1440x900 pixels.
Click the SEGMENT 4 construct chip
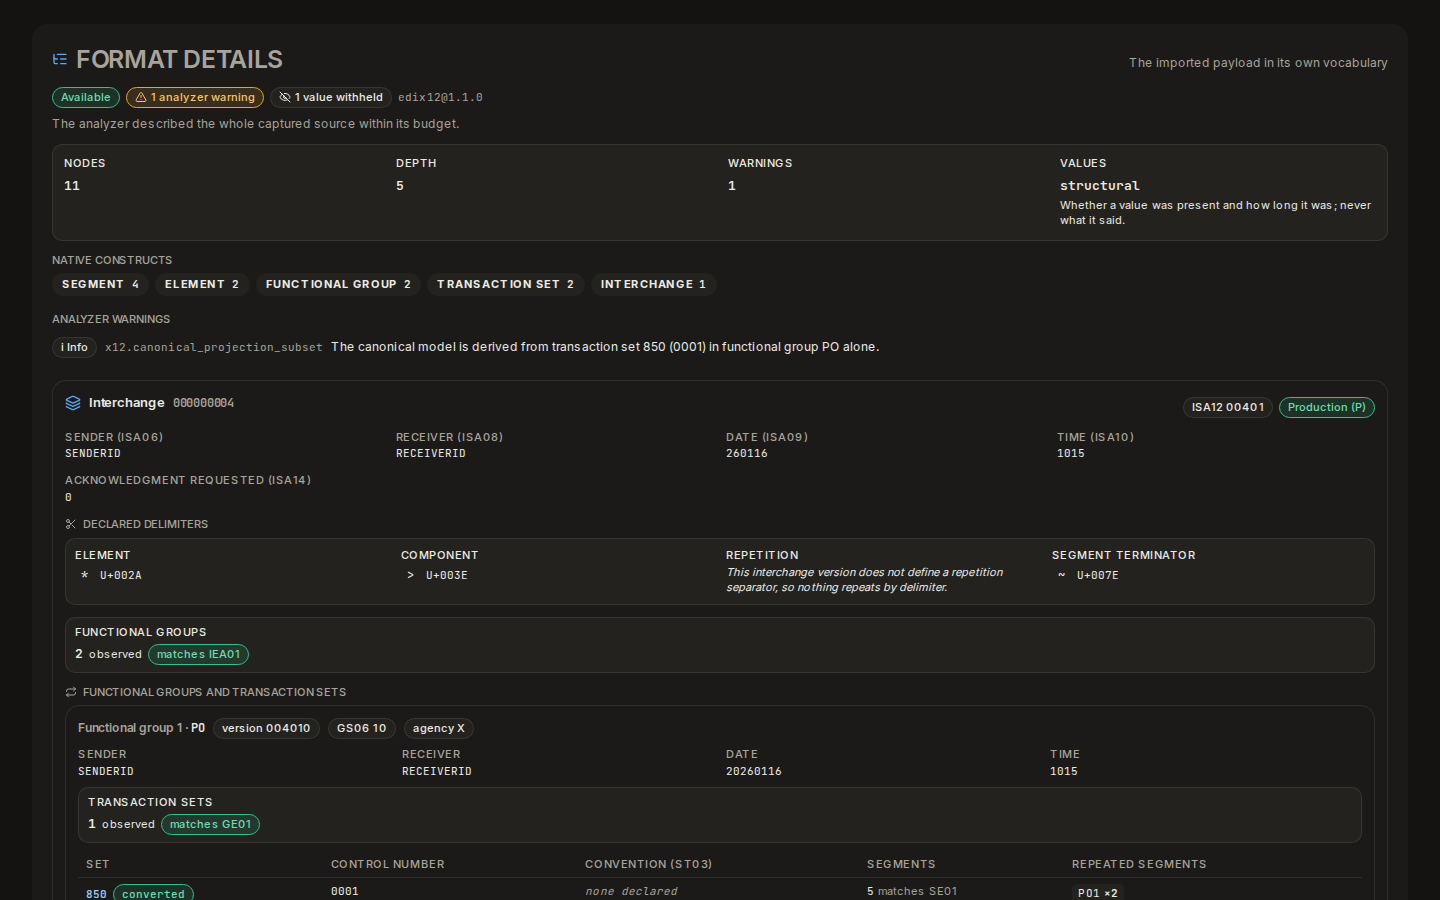[x=100, y=285]
